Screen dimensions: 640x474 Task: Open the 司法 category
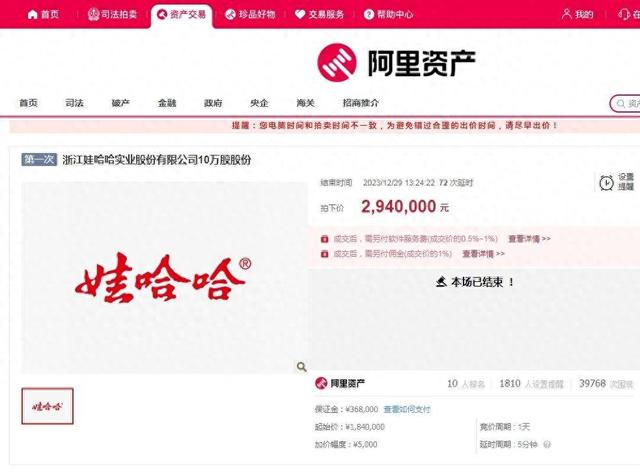click(x=75, y=103)
